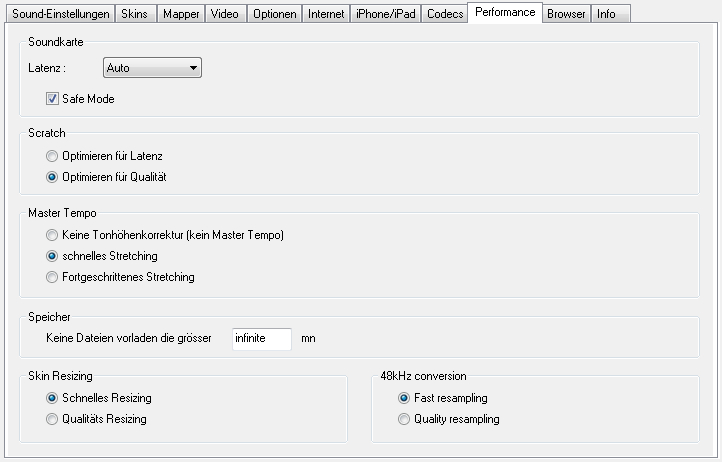
Task: Click the infinite memory input field
Action: tap(261, 339)
